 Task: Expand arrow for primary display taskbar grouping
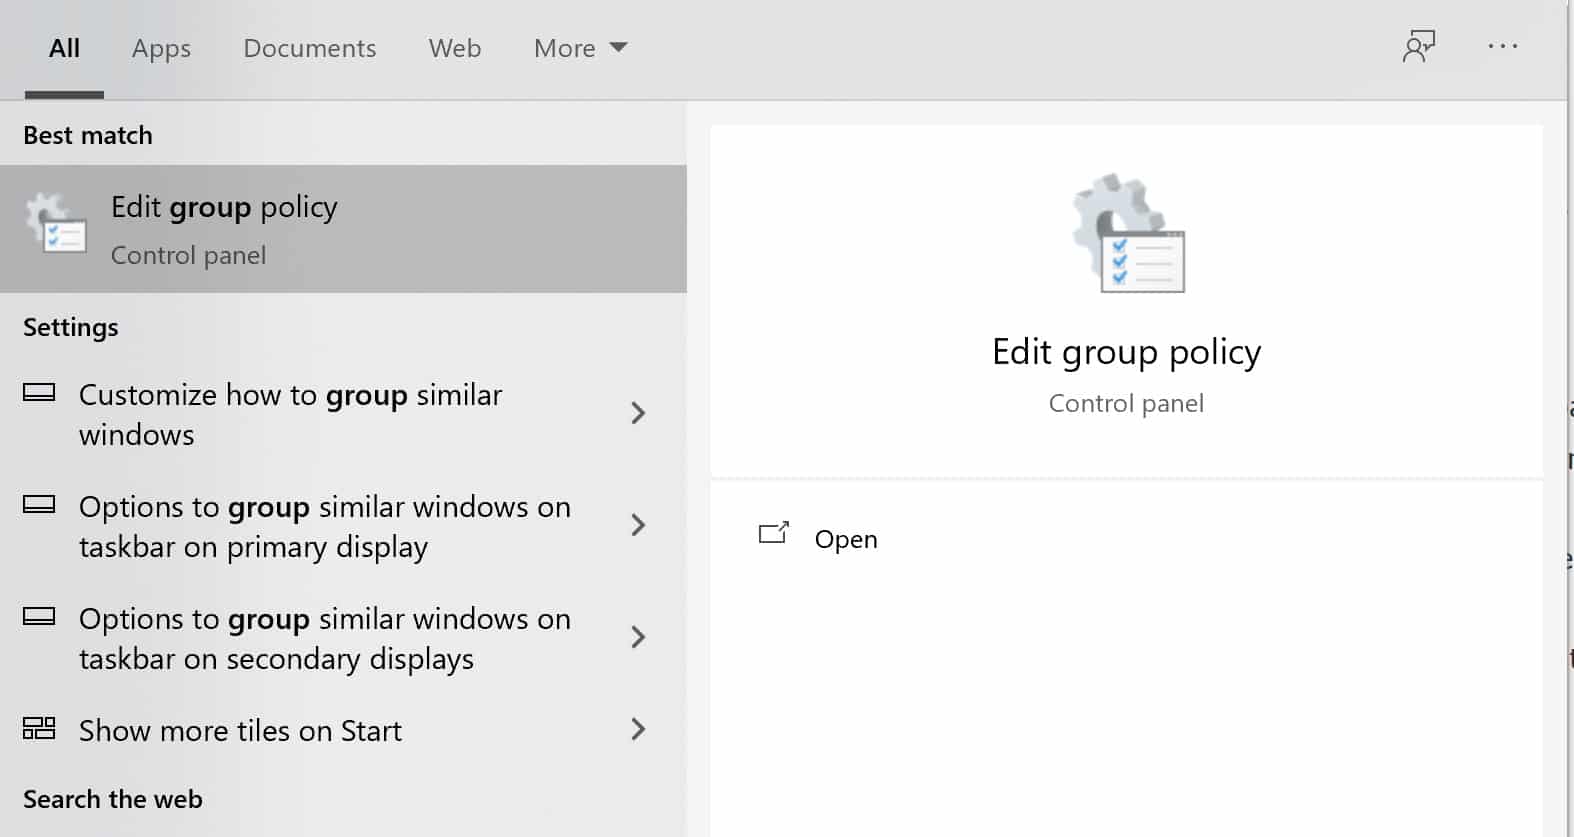pyautogui.click(x=638, y=525)
